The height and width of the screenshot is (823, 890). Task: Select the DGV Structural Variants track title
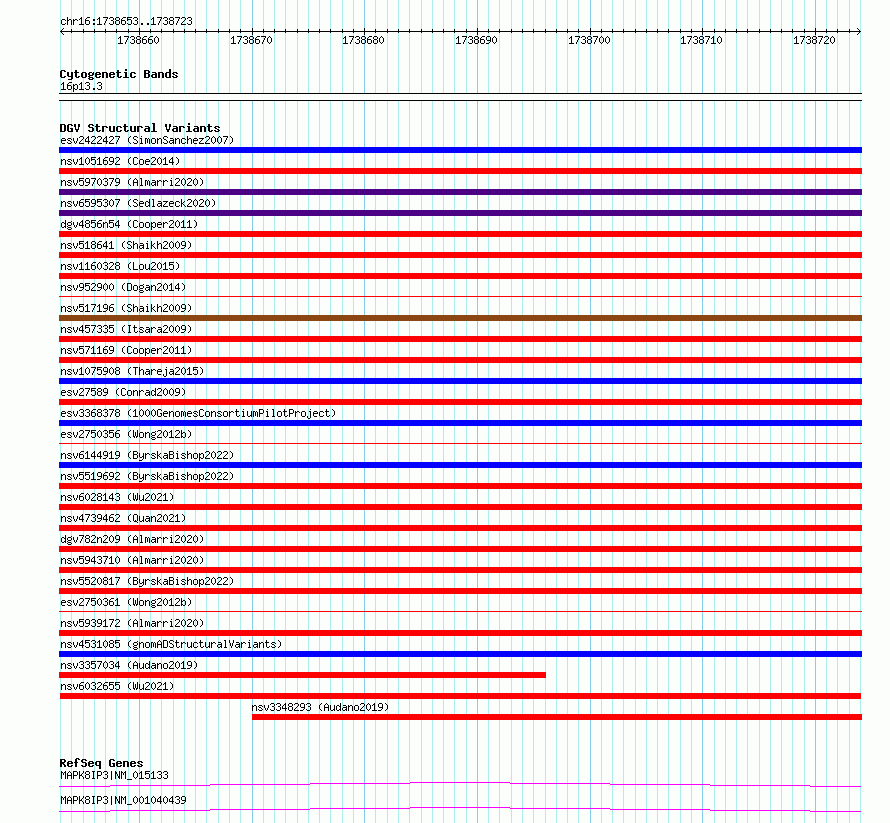[x=140, y=128]
